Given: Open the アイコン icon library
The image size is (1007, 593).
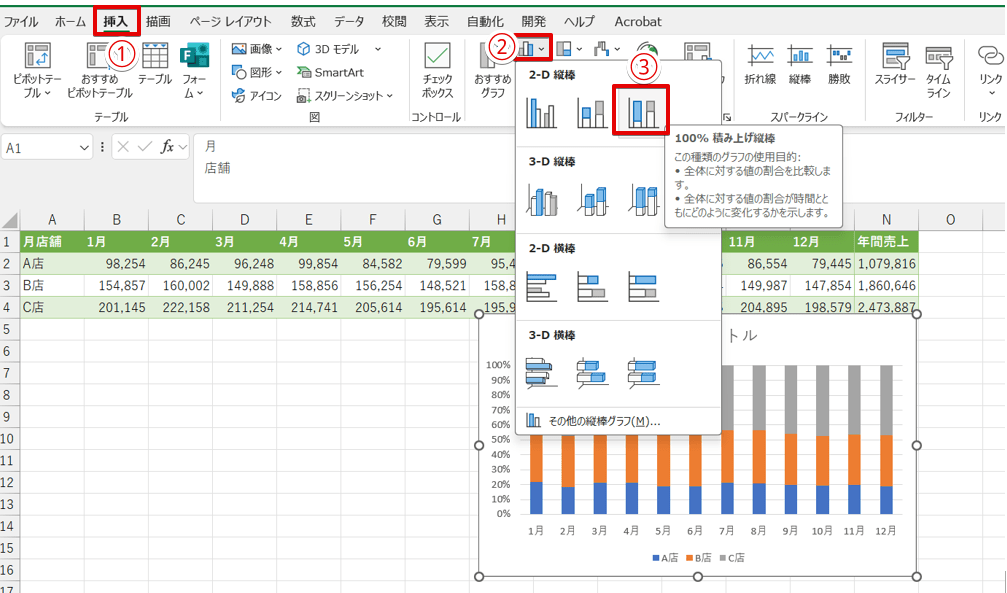Looking at the screenshot, I should click(257, 96).
